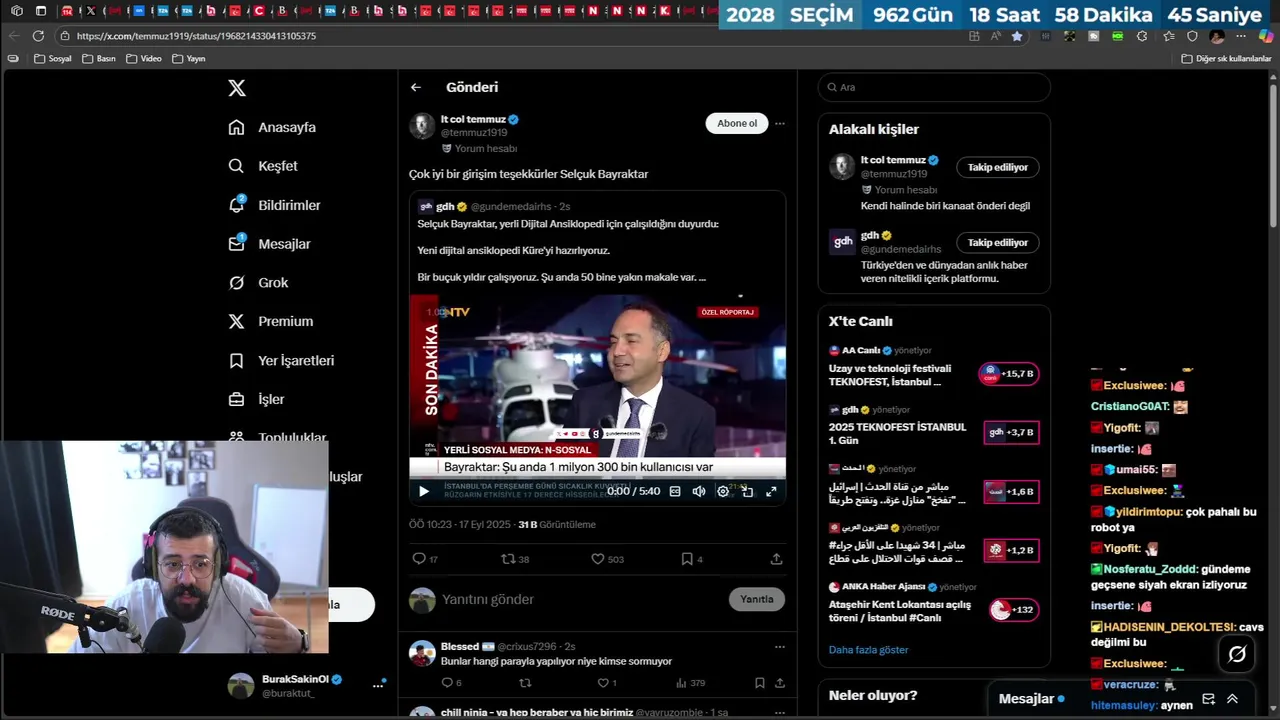Expand the video to fullscreen
Image resolution: width=1280 pixels, height=720 pixels.
(771, 491)
